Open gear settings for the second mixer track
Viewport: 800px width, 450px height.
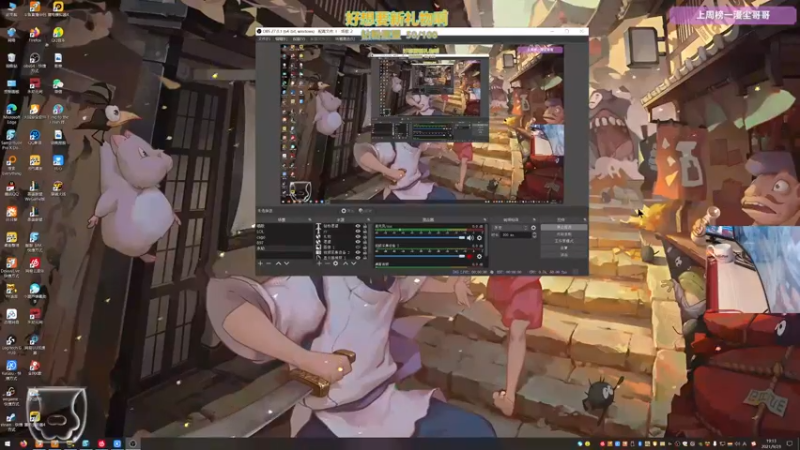pos(479,256)
